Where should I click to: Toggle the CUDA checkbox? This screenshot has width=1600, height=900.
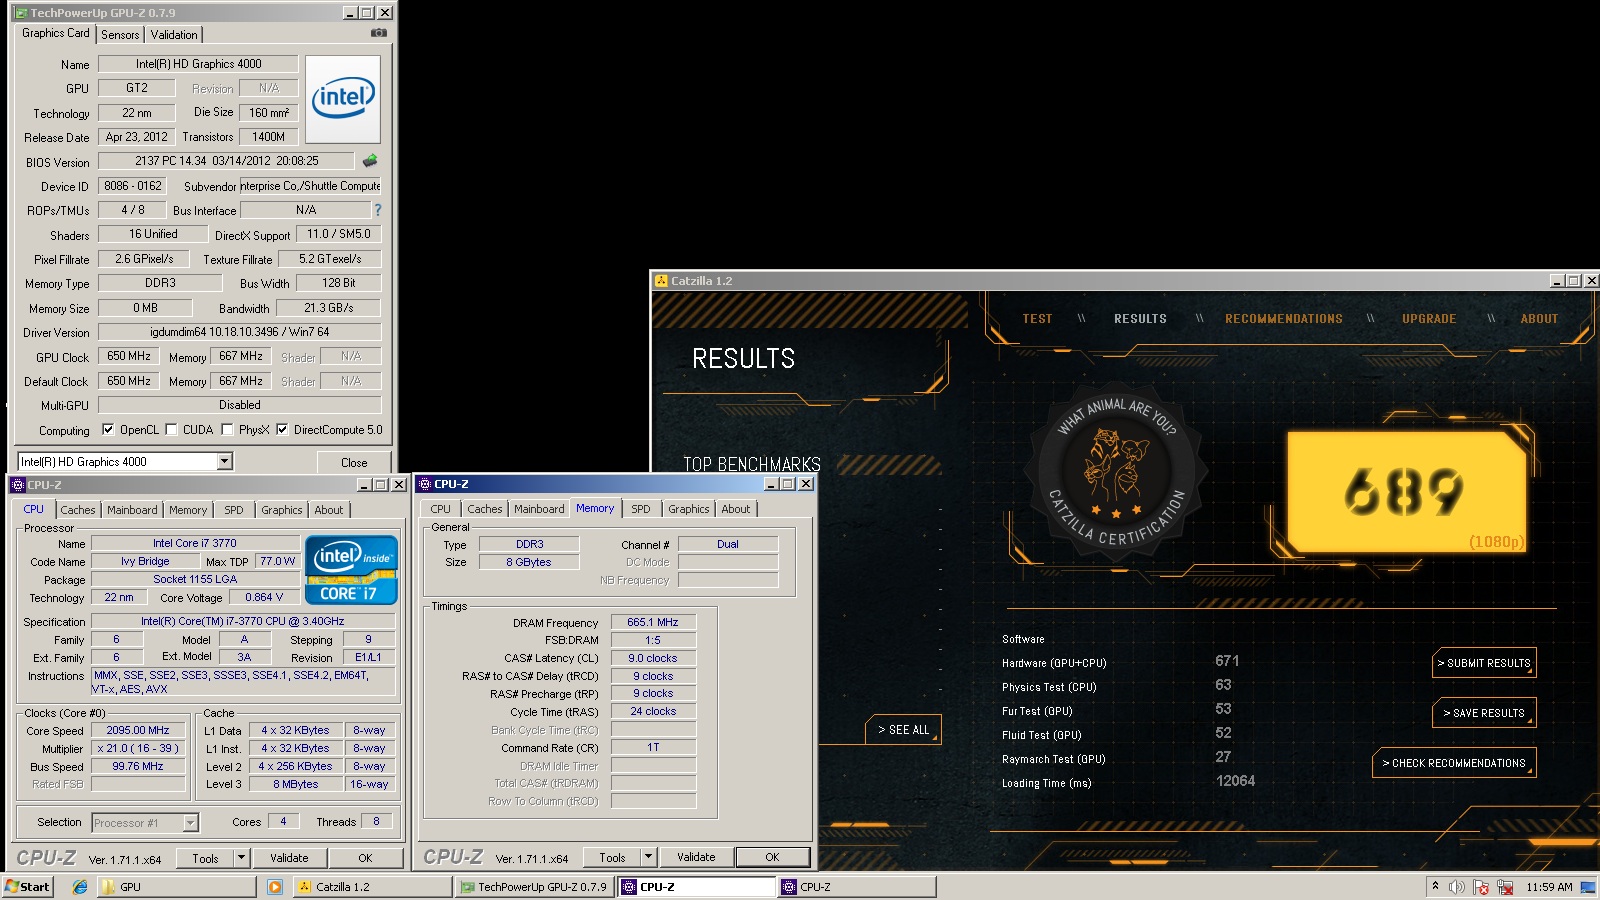tap(171, 430)
